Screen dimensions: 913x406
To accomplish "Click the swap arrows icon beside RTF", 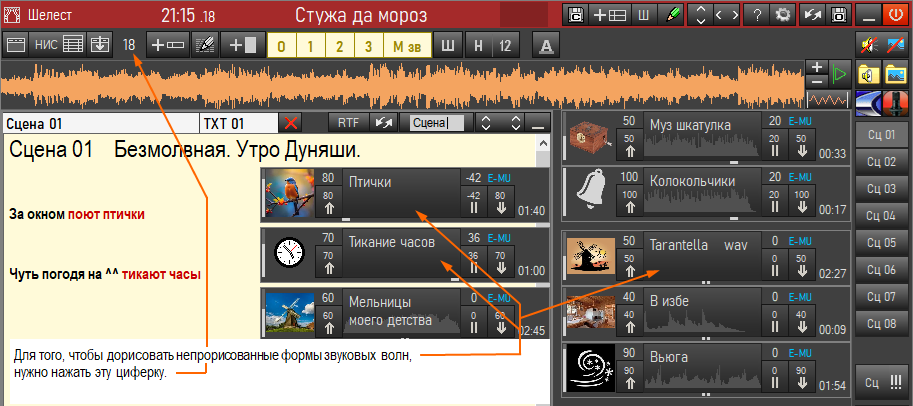I will point(383,123).
